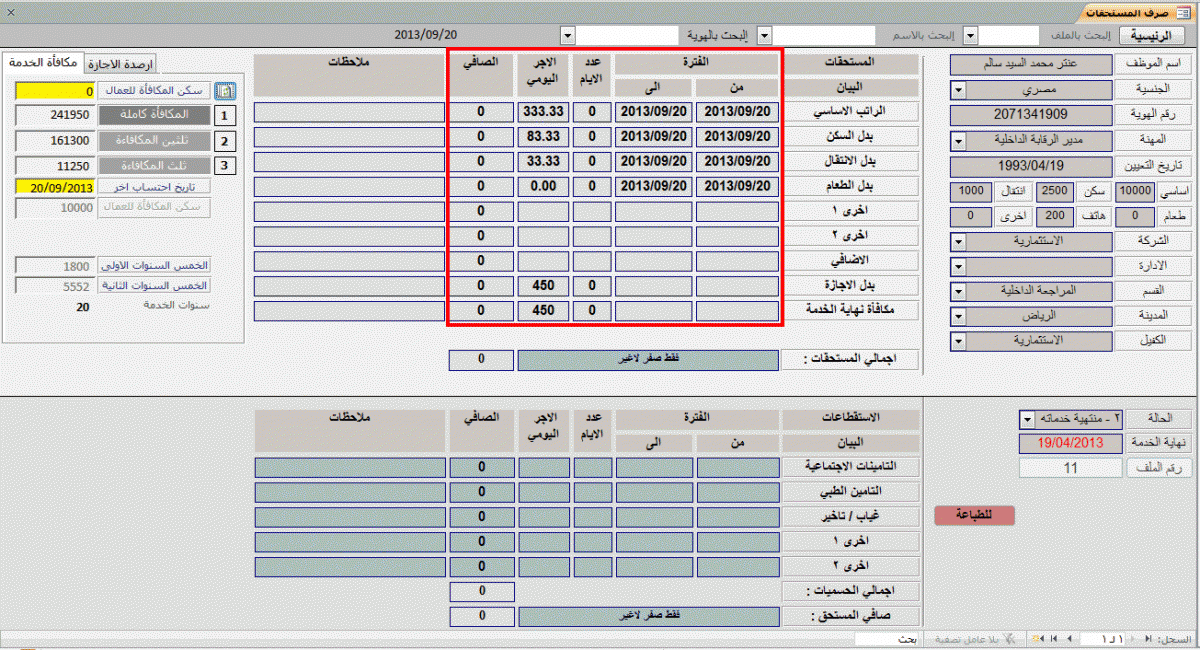1200x650 pixels.
Task: Click the بلا عامل تصفية filter icon
Action: (x=1009, y=638)
